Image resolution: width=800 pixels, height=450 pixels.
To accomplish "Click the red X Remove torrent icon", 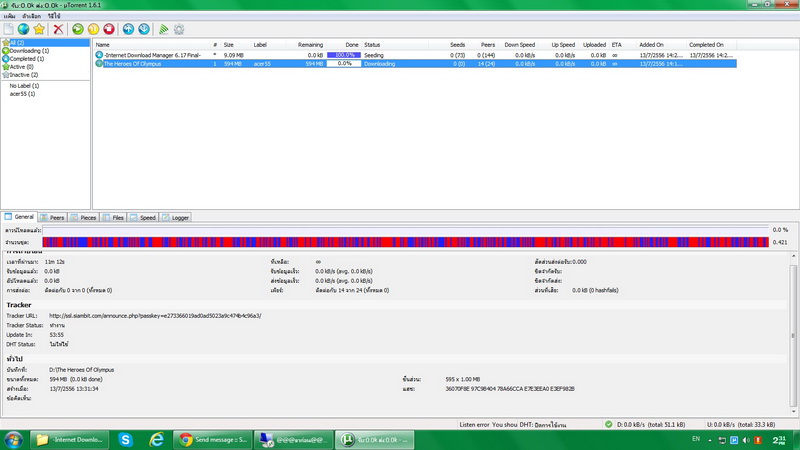I will click(58, 29).
